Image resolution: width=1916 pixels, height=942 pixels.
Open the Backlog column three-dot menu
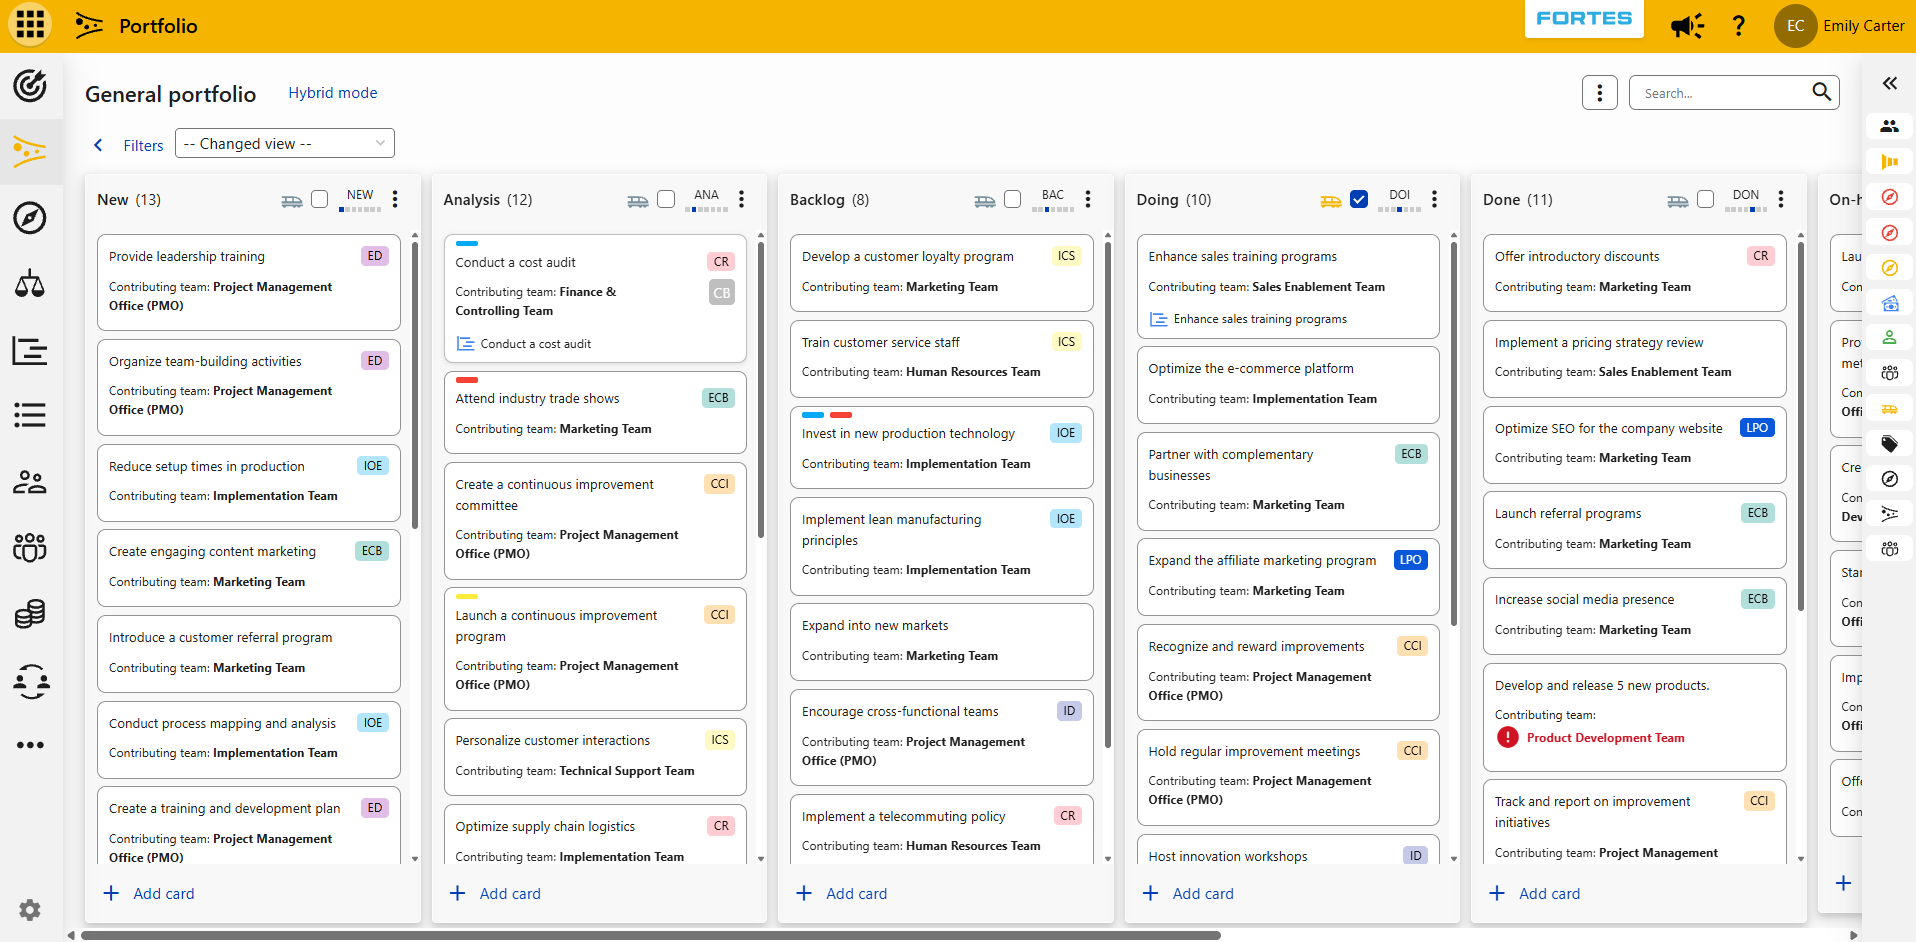pyautogui.click(x=1088, y=199)
